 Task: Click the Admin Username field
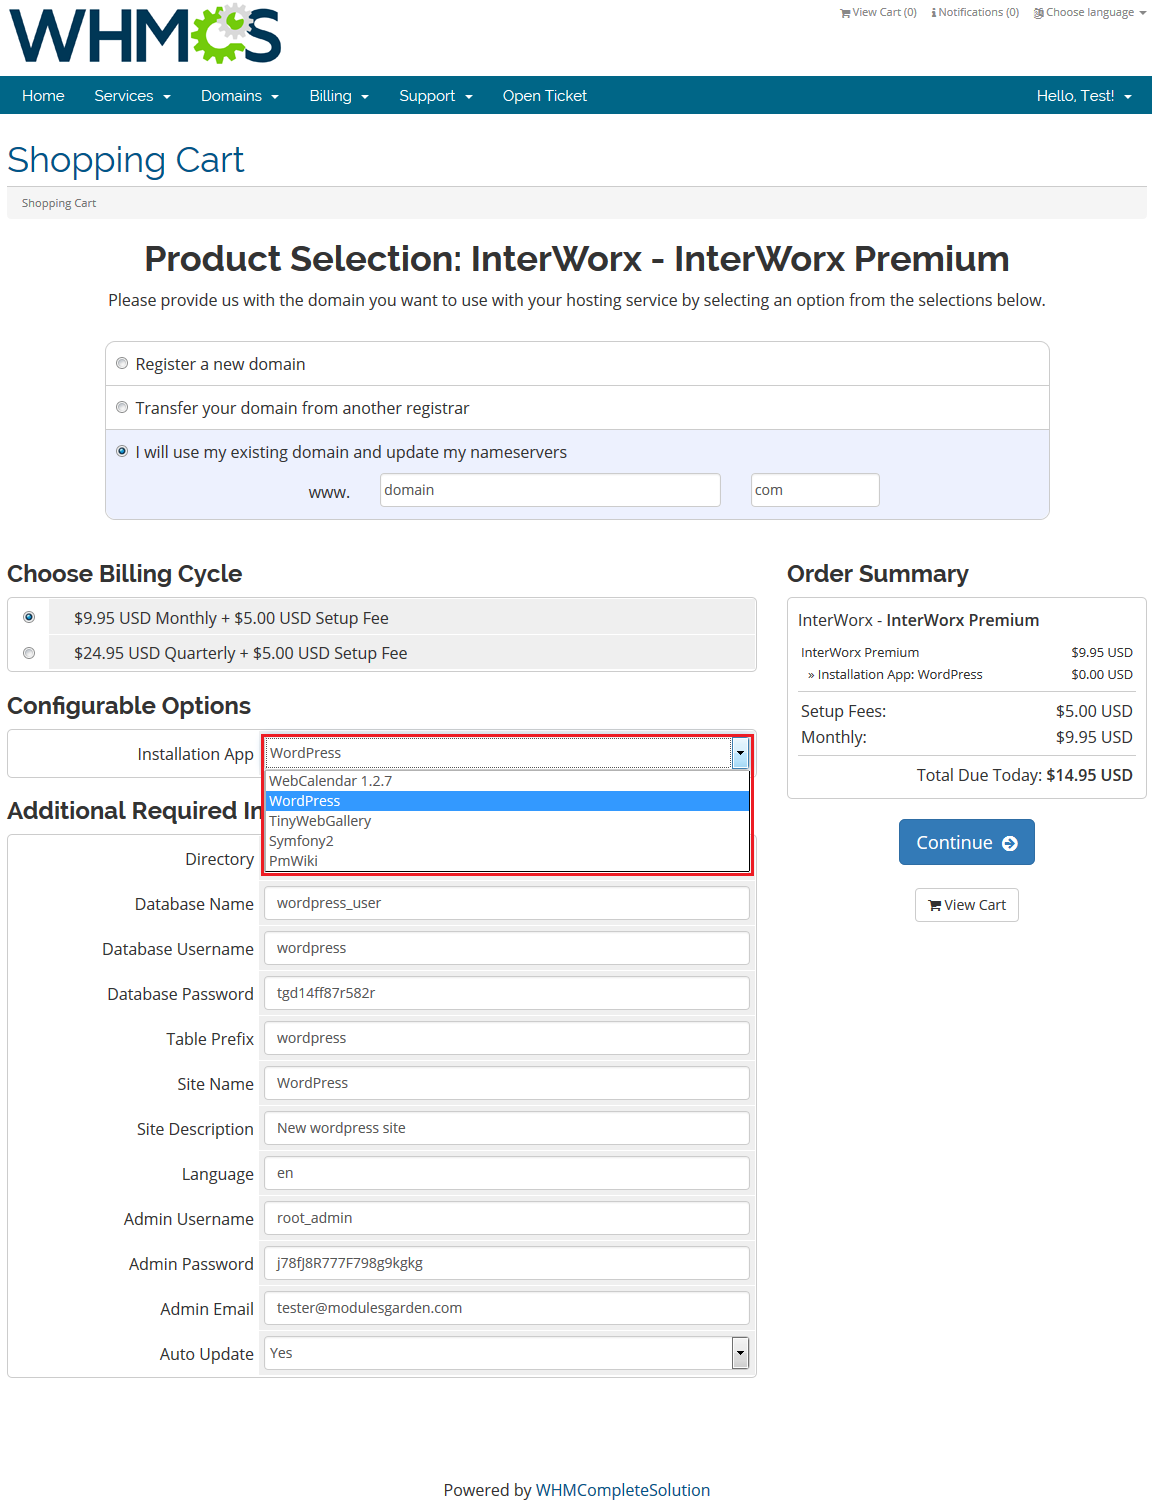coord(506,1218)
